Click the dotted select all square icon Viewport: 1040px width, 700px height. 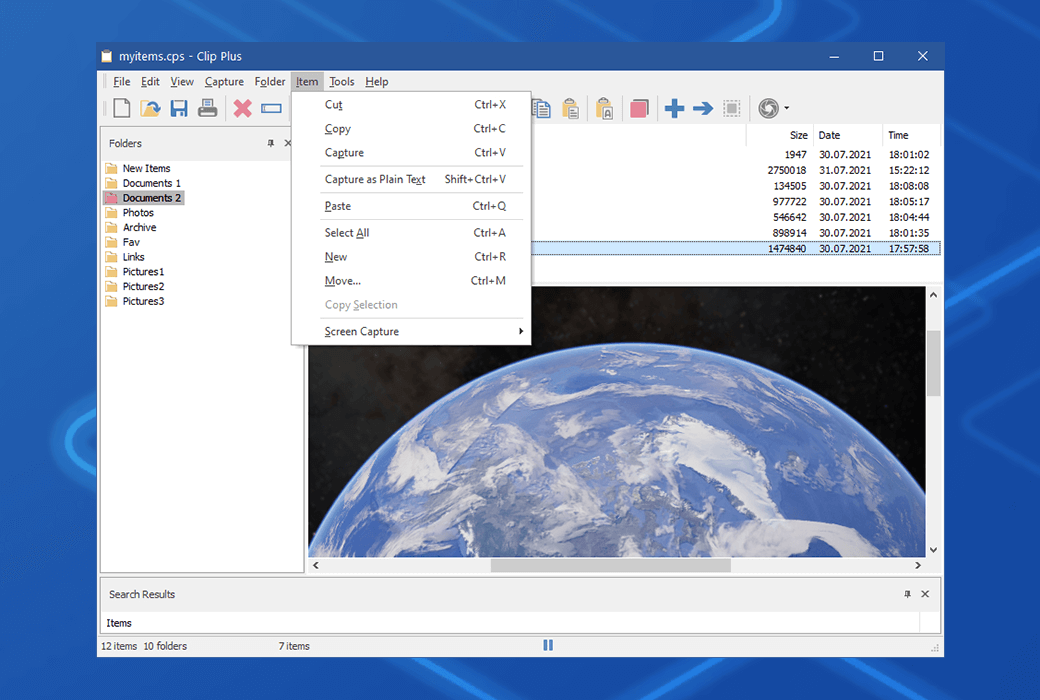point(732,108)
